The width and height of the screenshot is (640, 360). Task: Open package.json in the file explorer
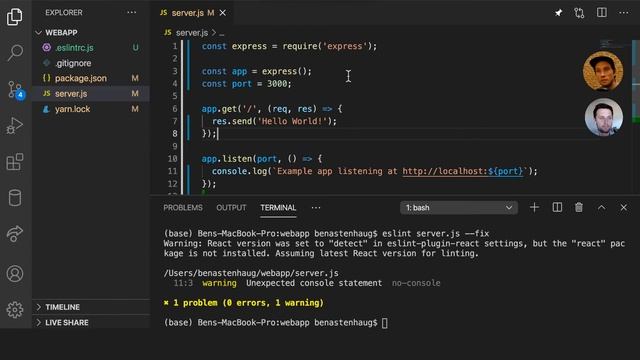tap(91, 78)
